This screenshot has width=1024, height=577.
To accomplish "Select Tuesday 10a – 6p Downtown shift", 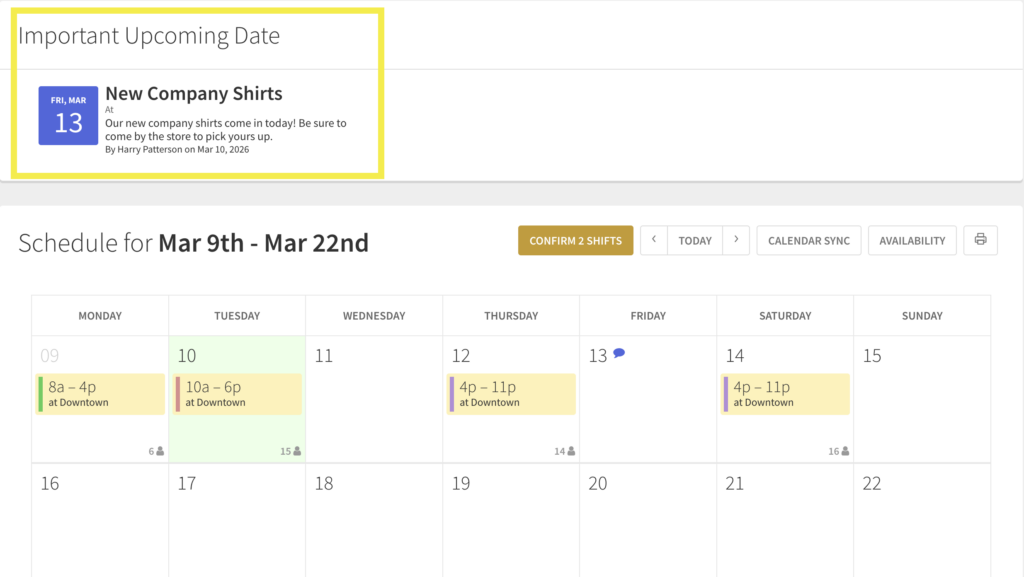I will [x=238, y=394].
